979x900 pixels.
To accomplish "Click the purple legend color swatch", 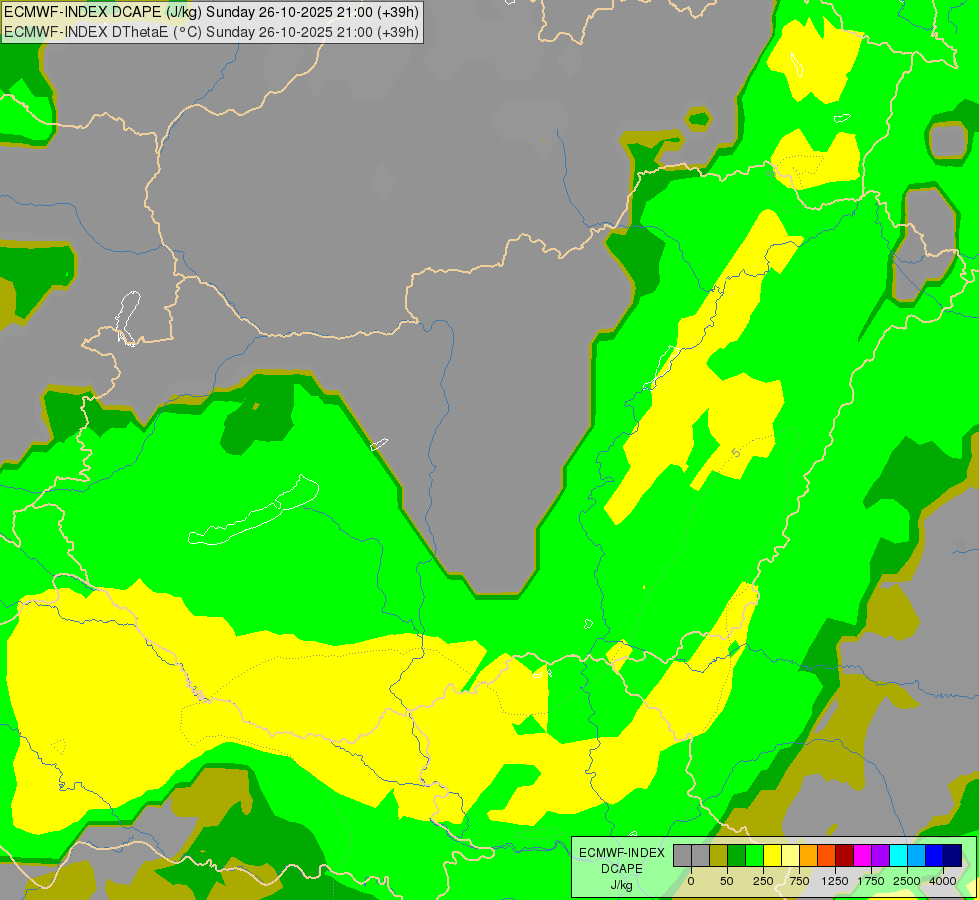I will (x=880, y=855).
